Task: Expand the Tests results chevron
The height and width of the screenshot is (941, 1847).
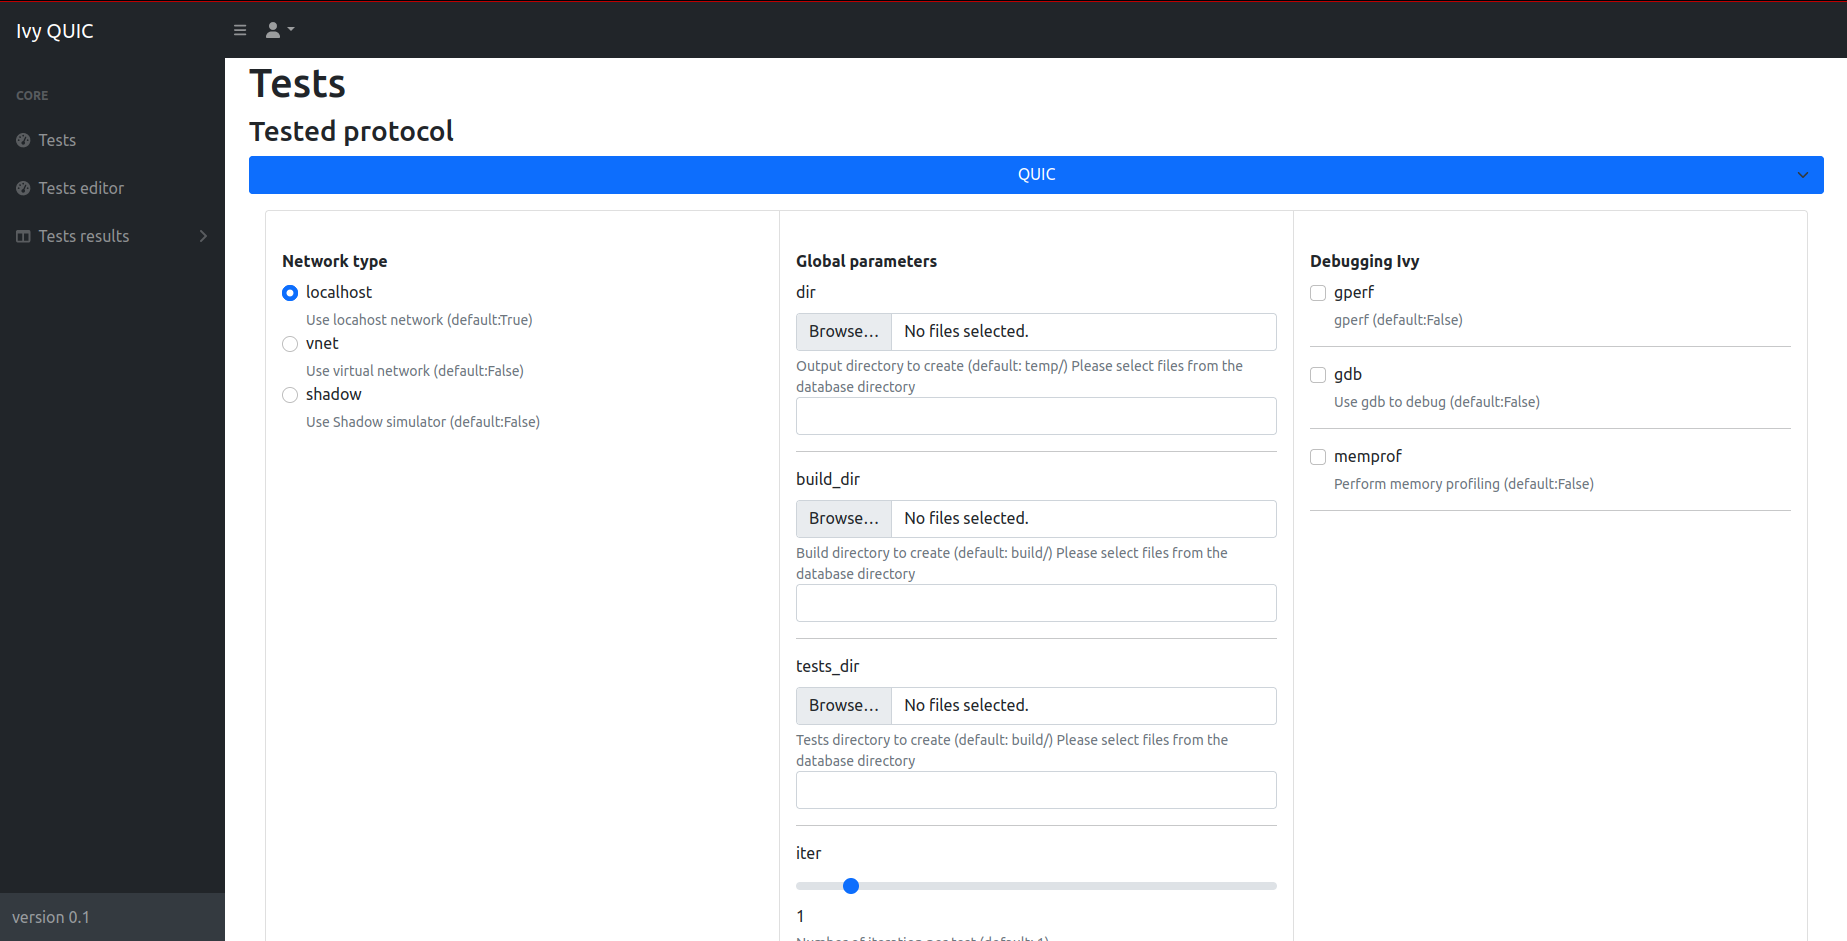Action: pyautogui.click(x=203, y=236)
